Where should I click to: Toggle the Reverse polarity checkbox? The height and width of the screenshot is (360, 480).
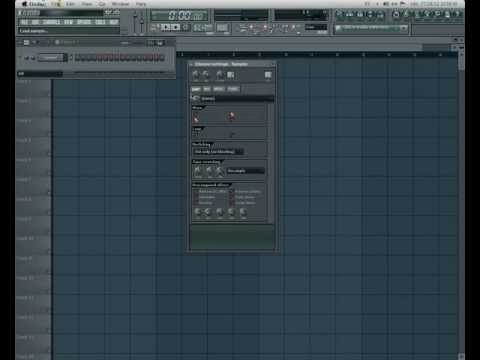(232, 191)
